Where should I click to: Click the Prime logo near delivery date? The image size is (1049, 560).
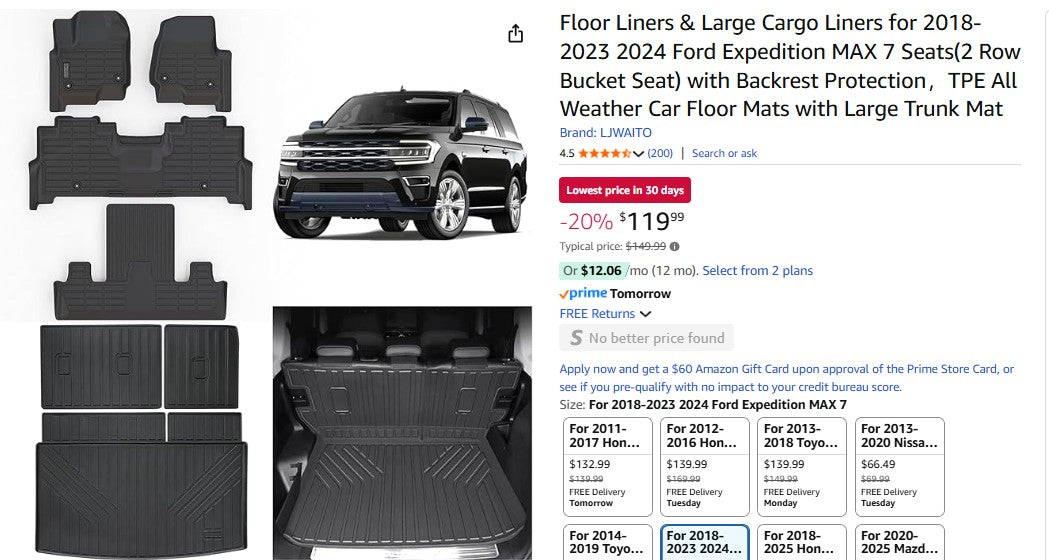tap(583, 294)
